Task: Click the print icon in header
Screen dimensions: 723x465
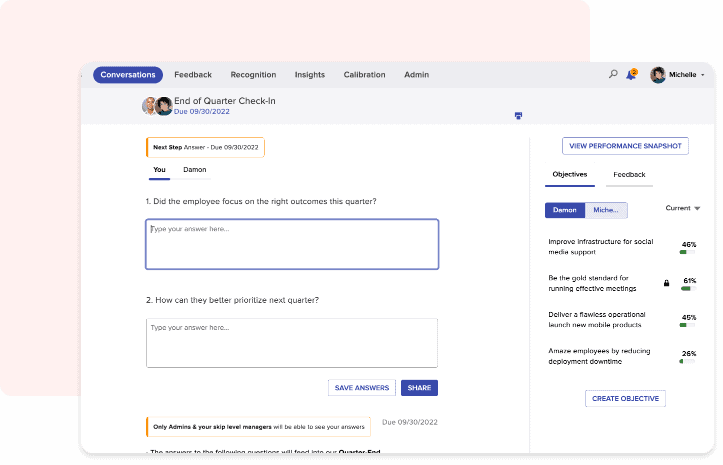Action: pyautogui.click(x=518, y=116)
